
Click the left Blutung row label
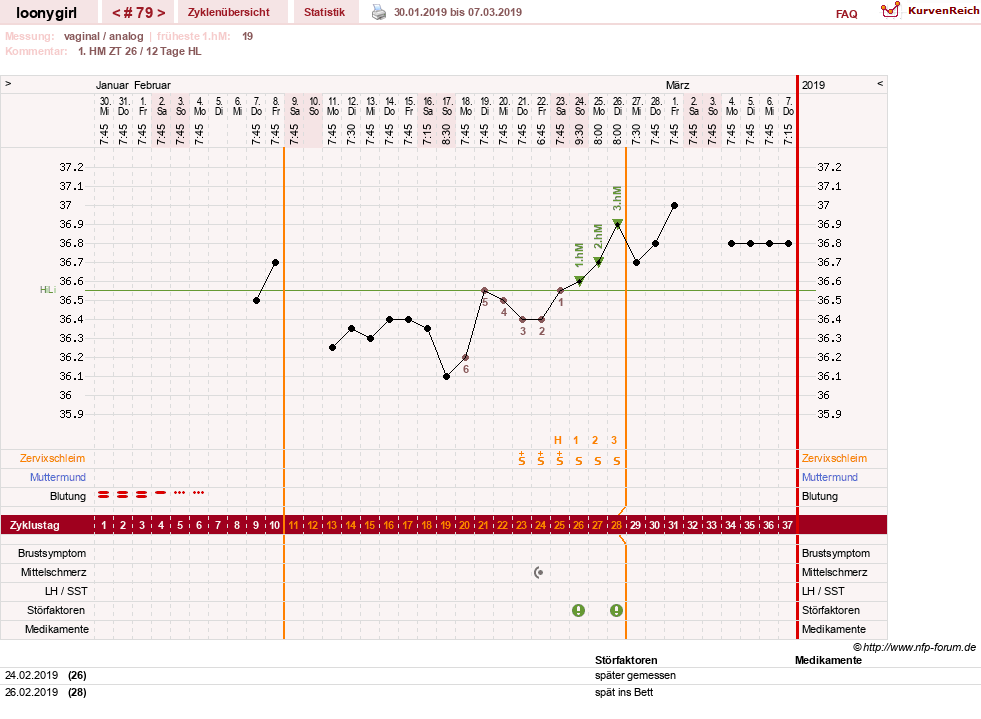pyautogui.click(x=68, y=496)
